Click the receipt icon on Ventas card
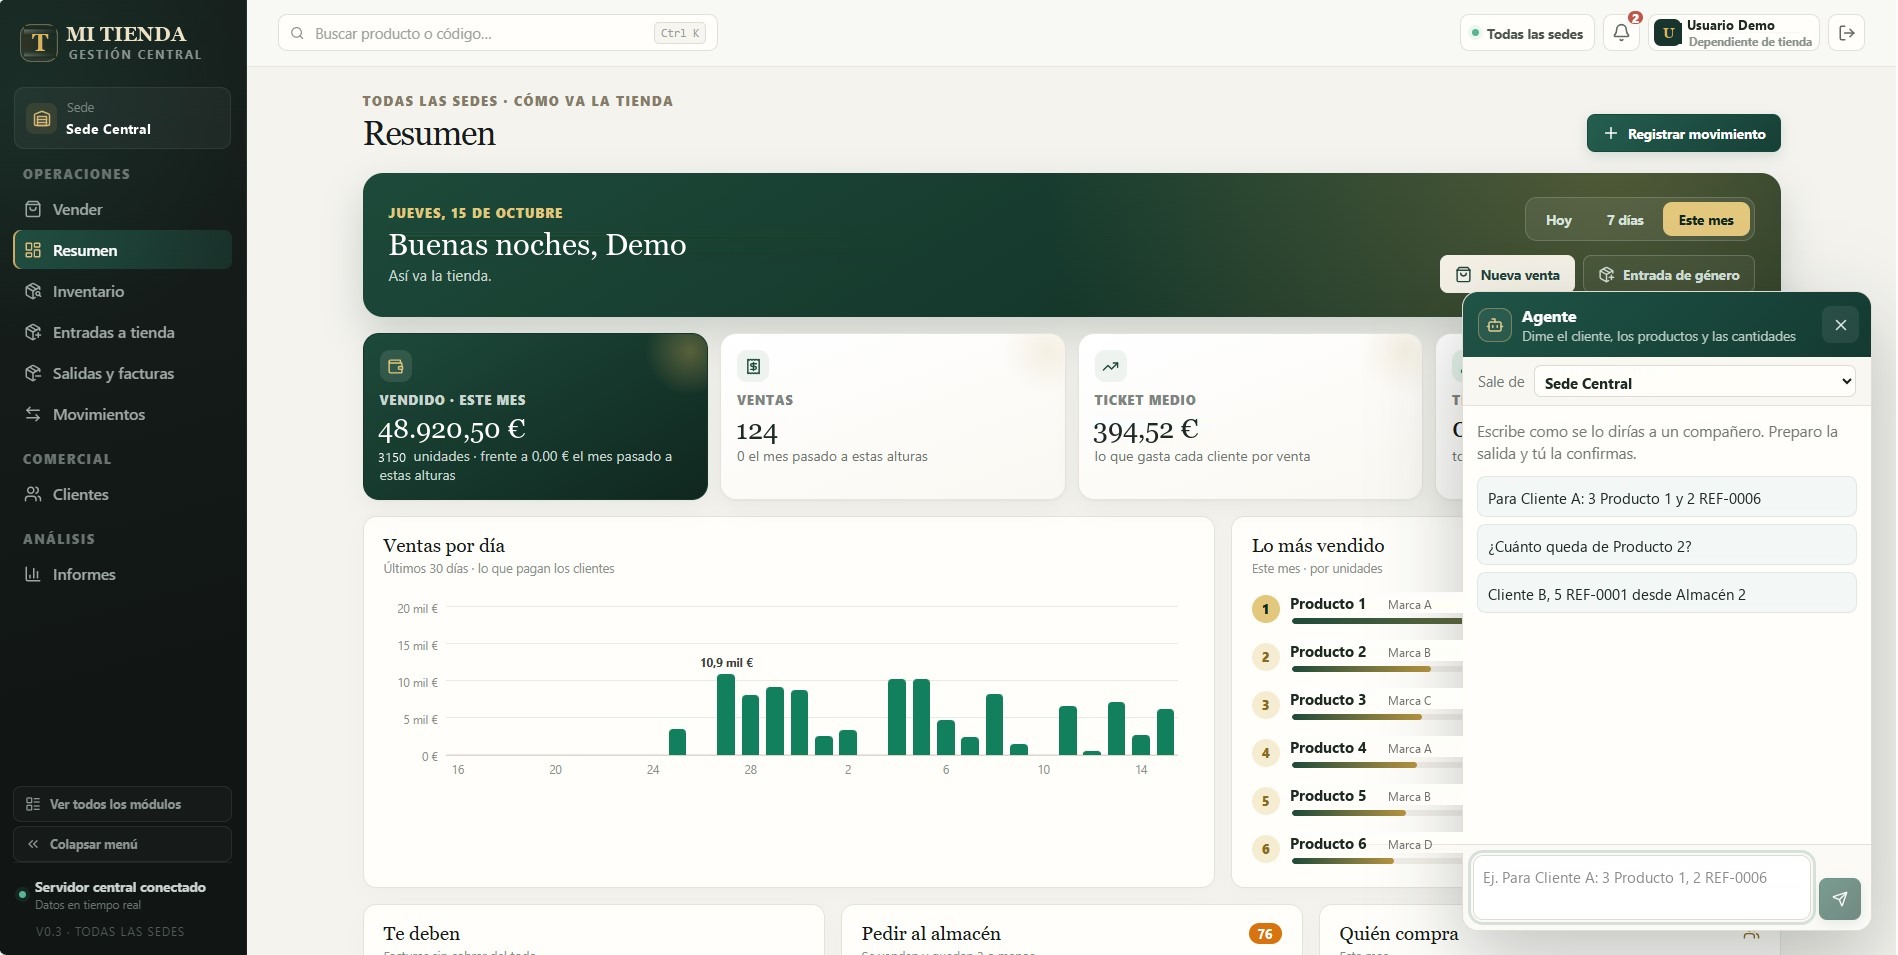Image resolution: width=1898 pixels, height=955 pixels. click(753, 366)
